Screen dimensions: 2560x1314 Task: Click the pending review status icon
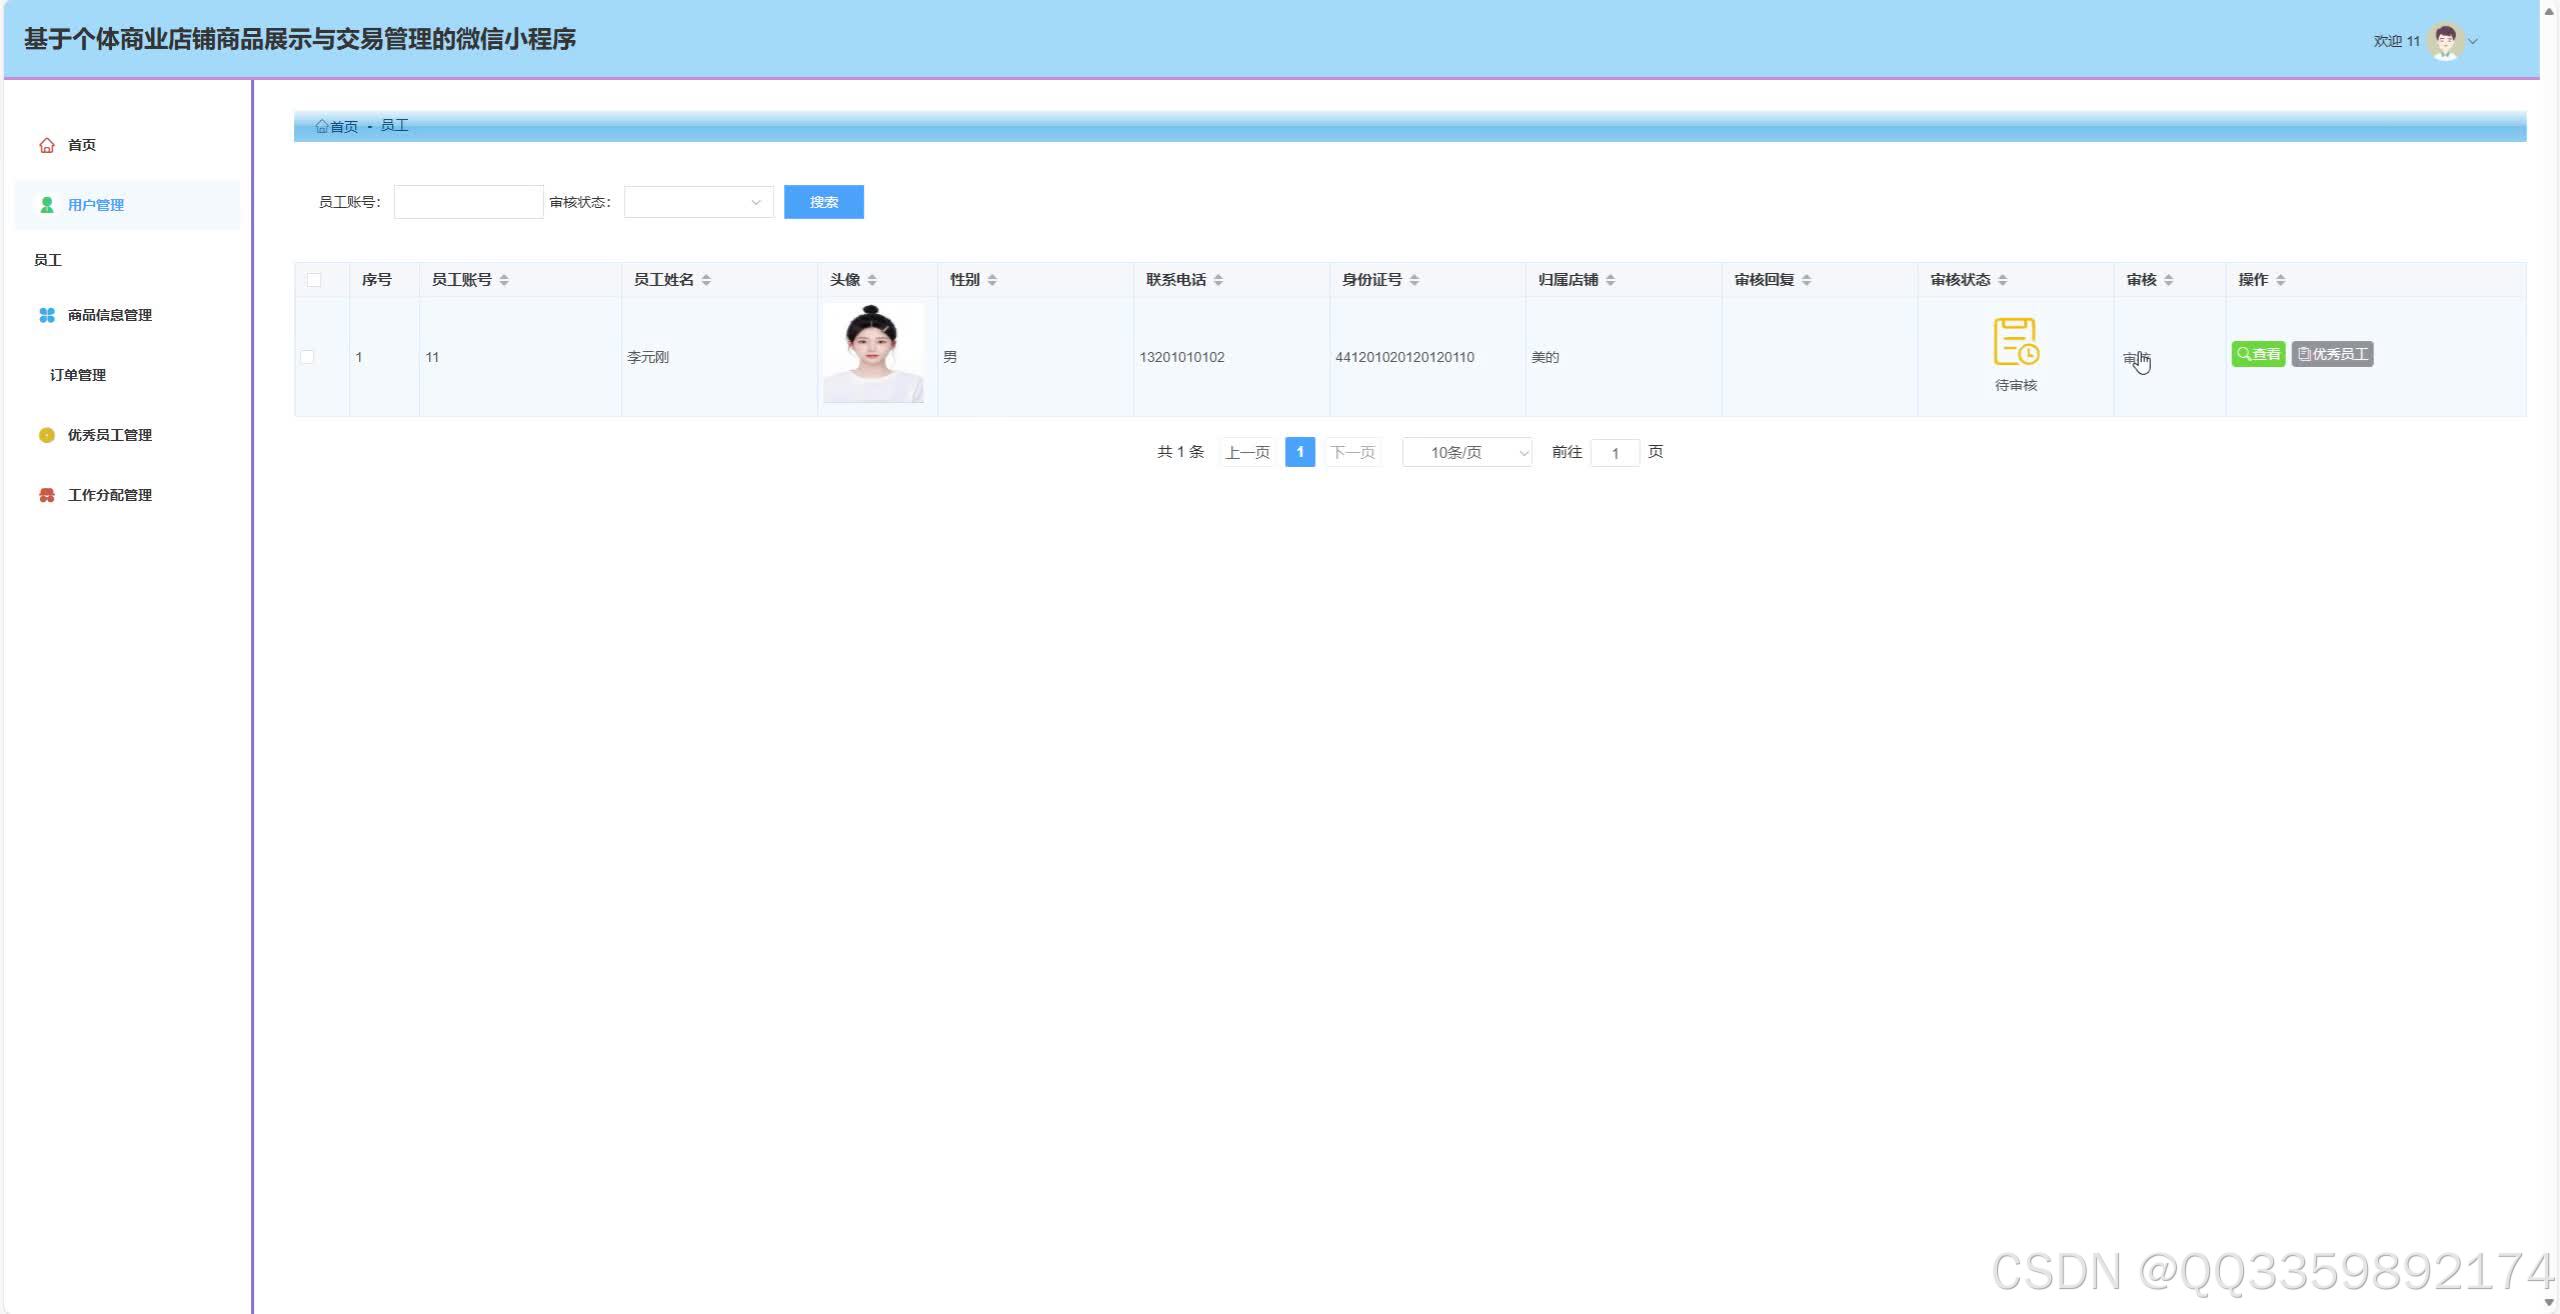point(2015,342)
